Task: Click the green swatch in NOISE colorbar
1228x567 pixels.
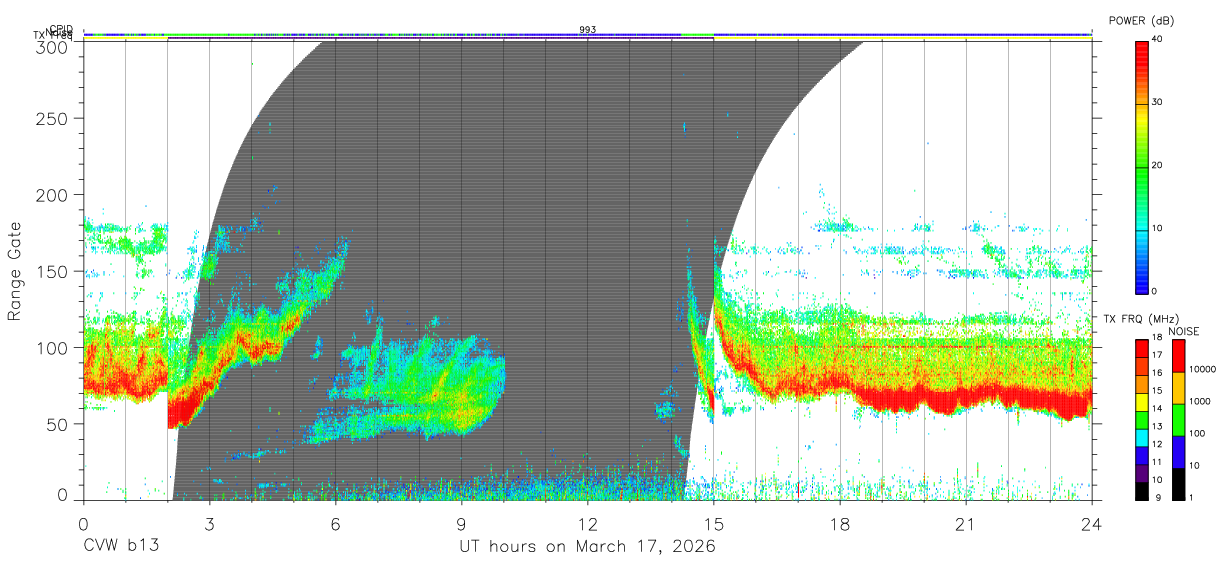Action: (x=1178, y=420)
